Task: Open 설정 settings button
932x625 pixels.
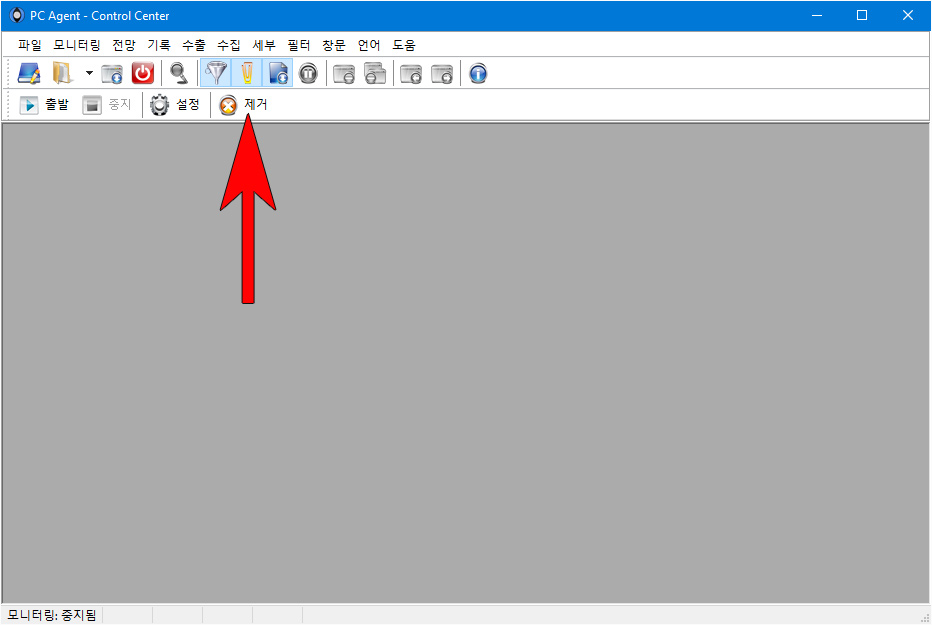Action: [175, 105]
